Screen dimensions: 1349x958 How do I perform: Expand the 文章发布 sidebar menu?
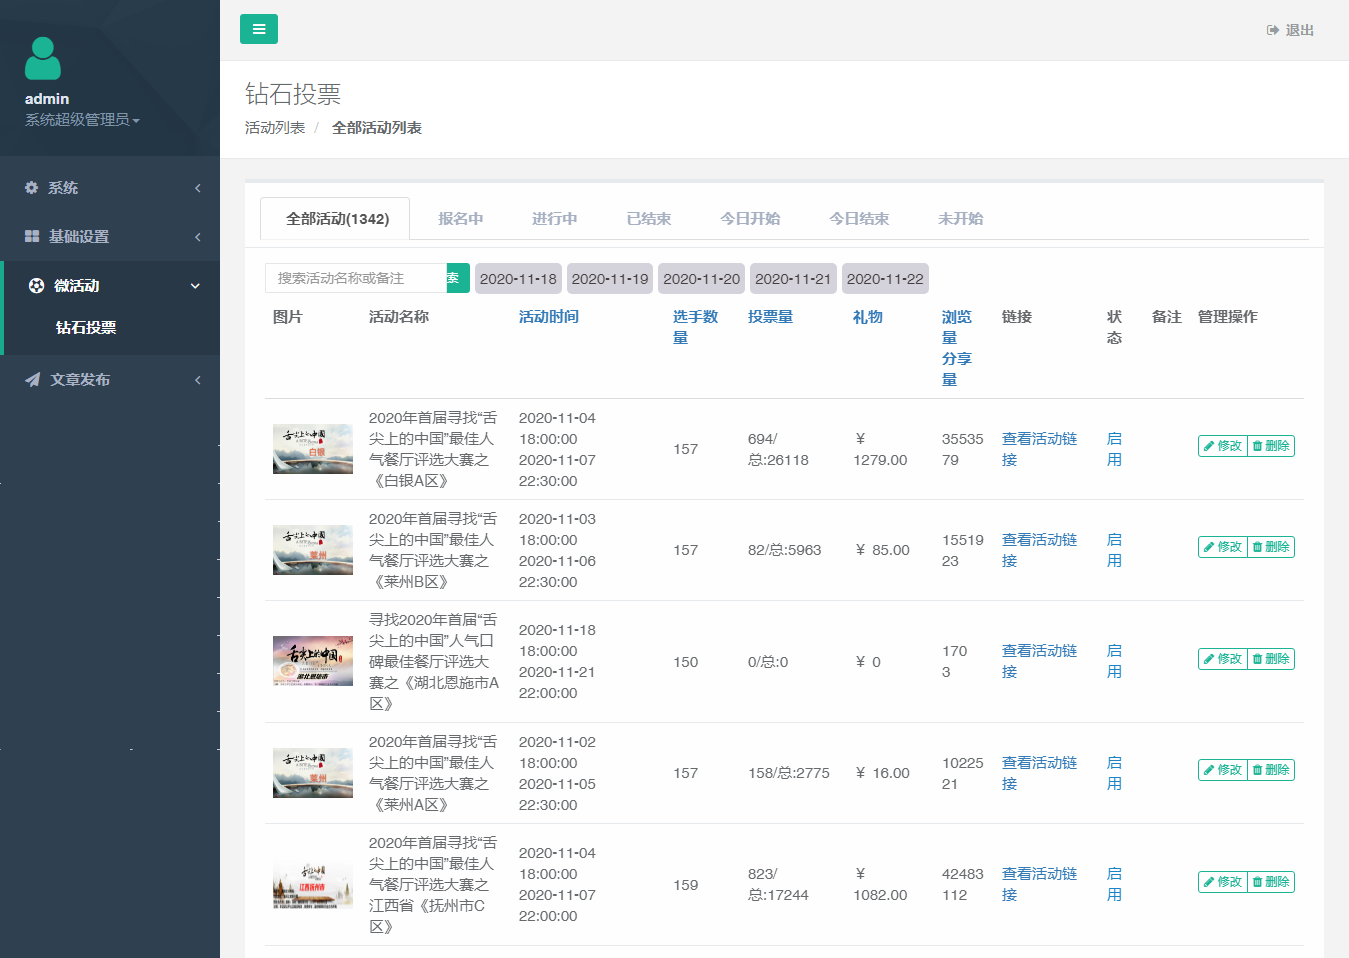pyautogui.click(x=110, y=380)
